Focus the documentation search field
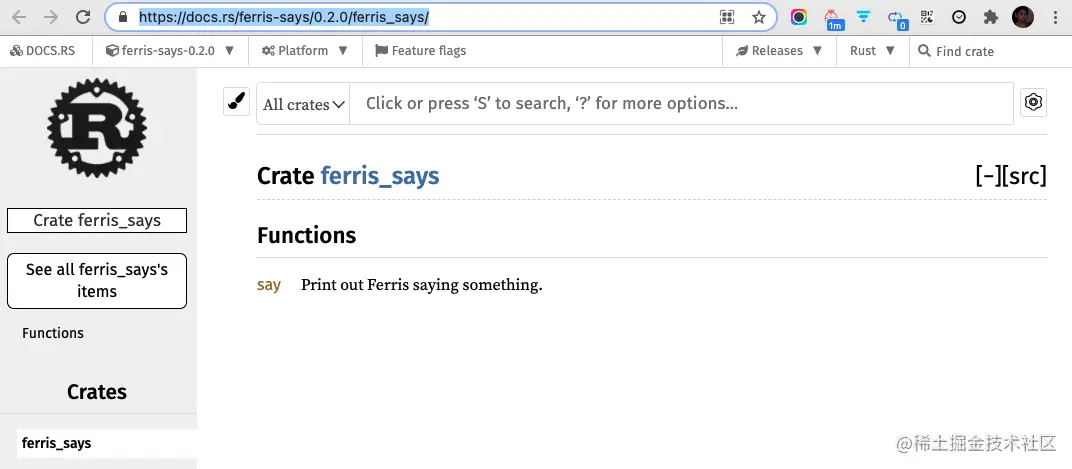Image resolution: width=1072 pixels, height=469 pixels. (680, 103)
